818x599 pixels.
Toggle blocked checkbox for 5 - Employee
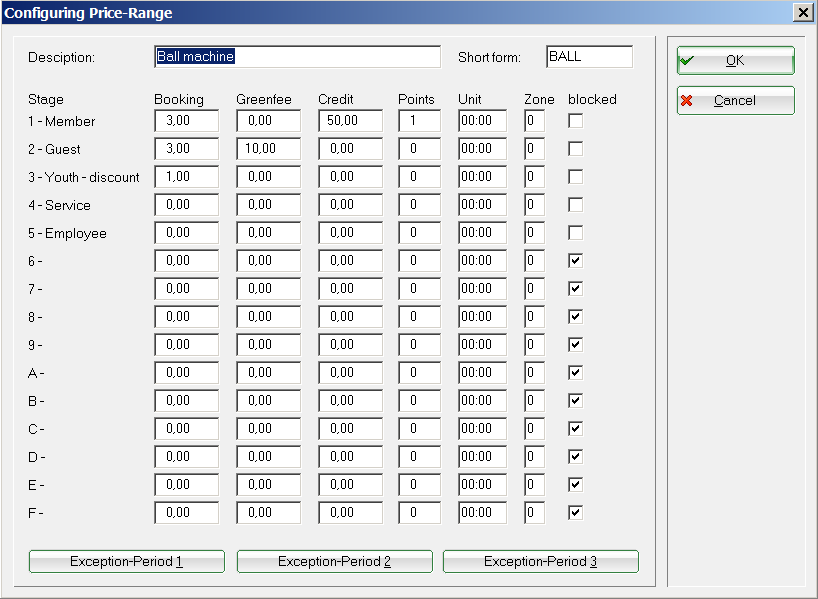pyautogui.click(x=575, y=233)
